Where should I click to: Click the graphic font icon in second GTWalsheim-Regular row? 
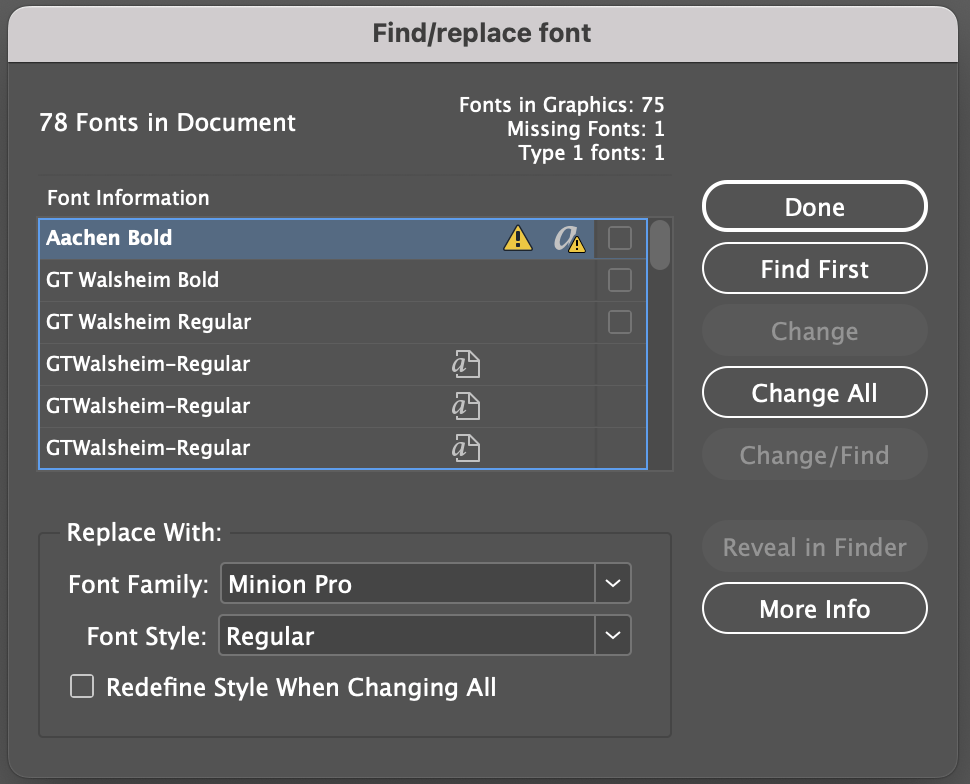(x=465, y=406)
